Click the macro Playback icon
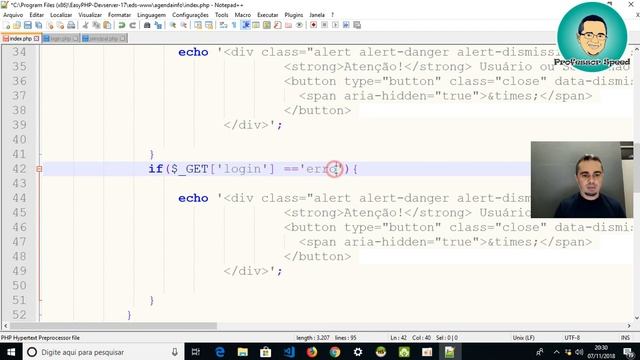 pyautogui.click(x=335, y=25)
